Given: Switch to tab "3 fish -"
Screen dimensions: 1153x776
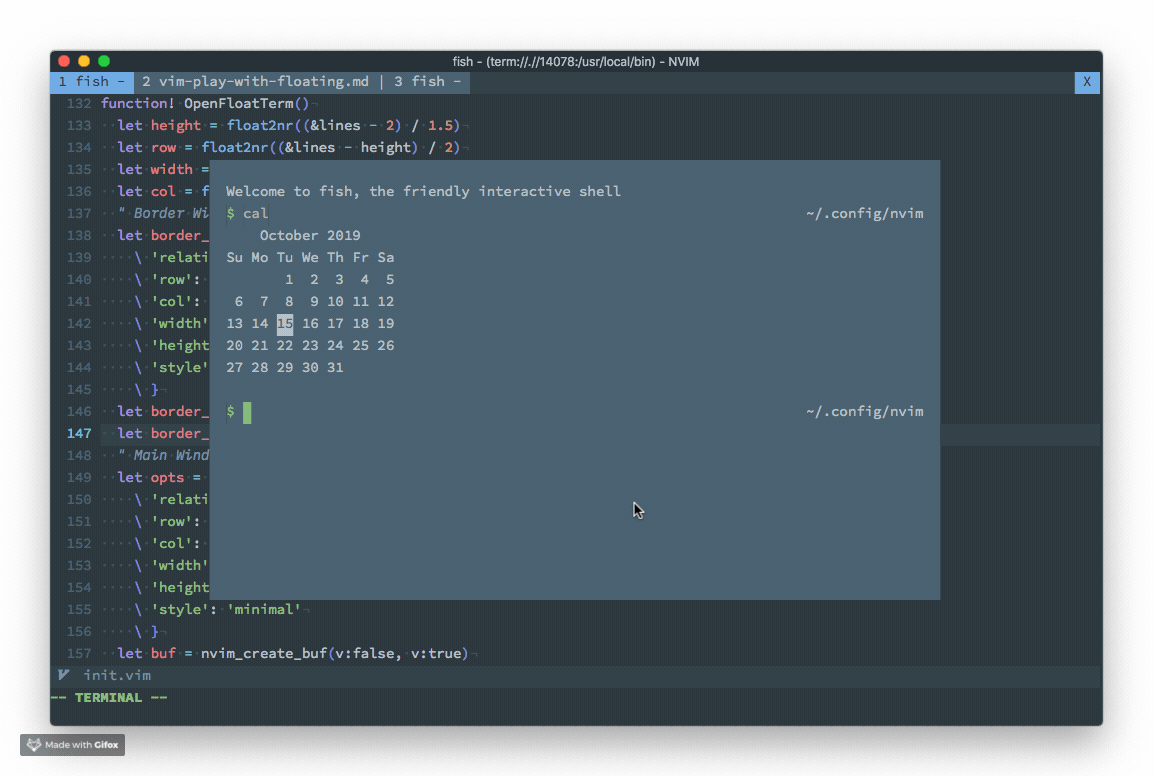Looking at the screenshot, I should (x=428, y=82).
